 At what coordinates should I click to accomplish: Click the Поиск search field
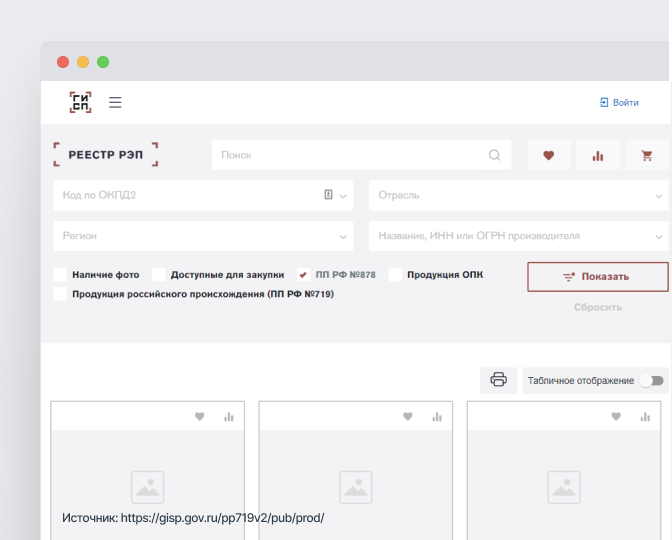point(350,155)
